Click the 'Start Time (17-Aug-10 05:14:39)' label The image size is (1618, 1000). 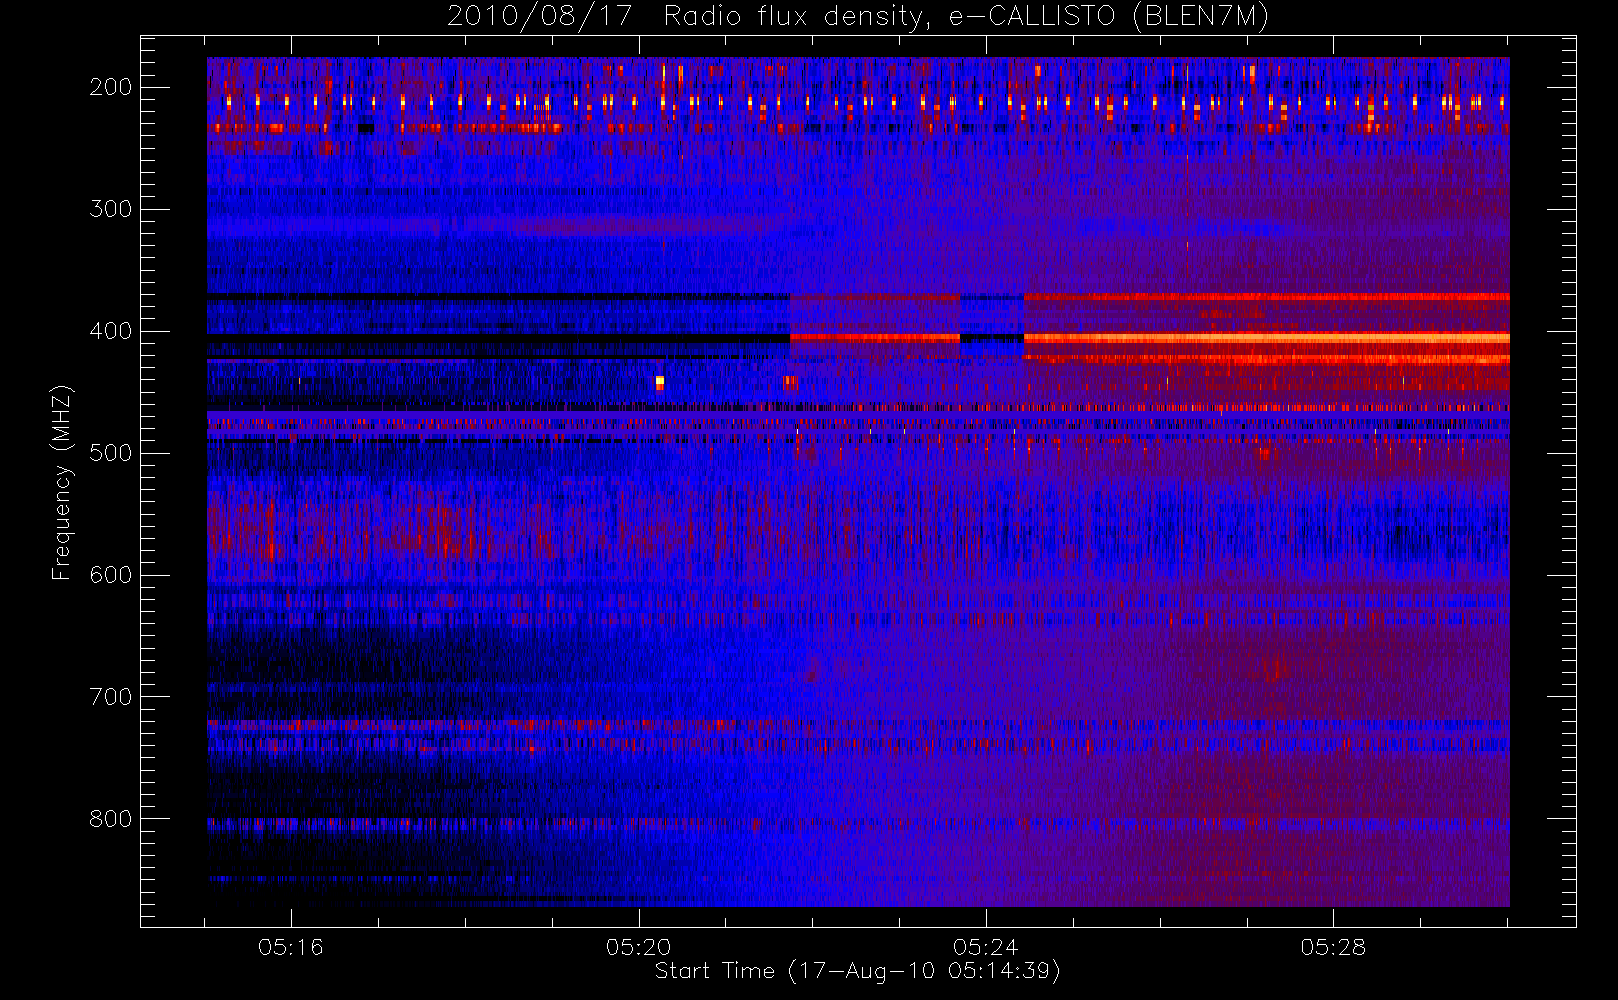(857, 971)
